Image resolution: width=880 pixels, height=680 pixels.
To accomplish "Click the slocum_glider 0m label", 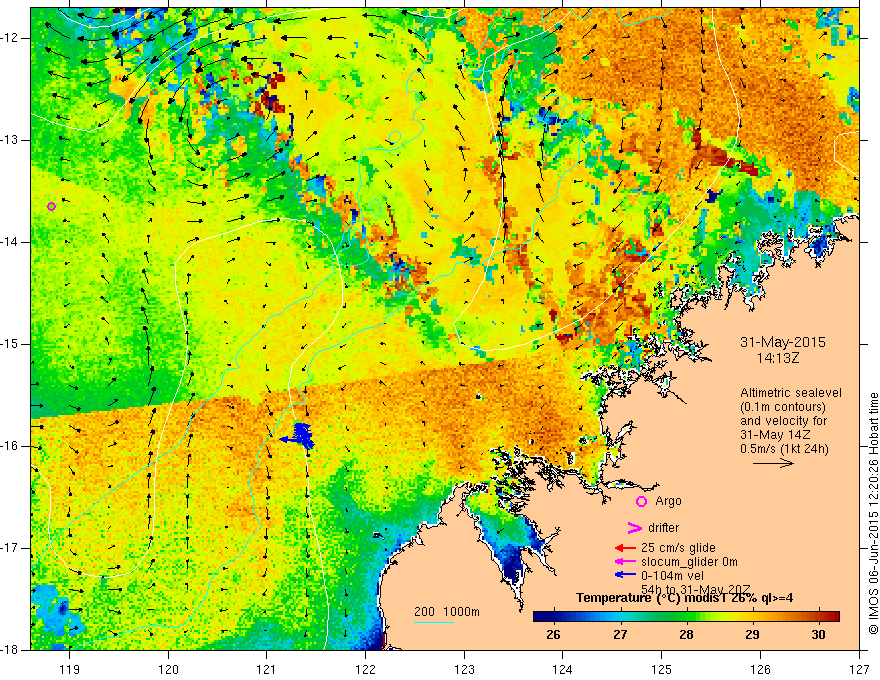I will click(689, 562).
